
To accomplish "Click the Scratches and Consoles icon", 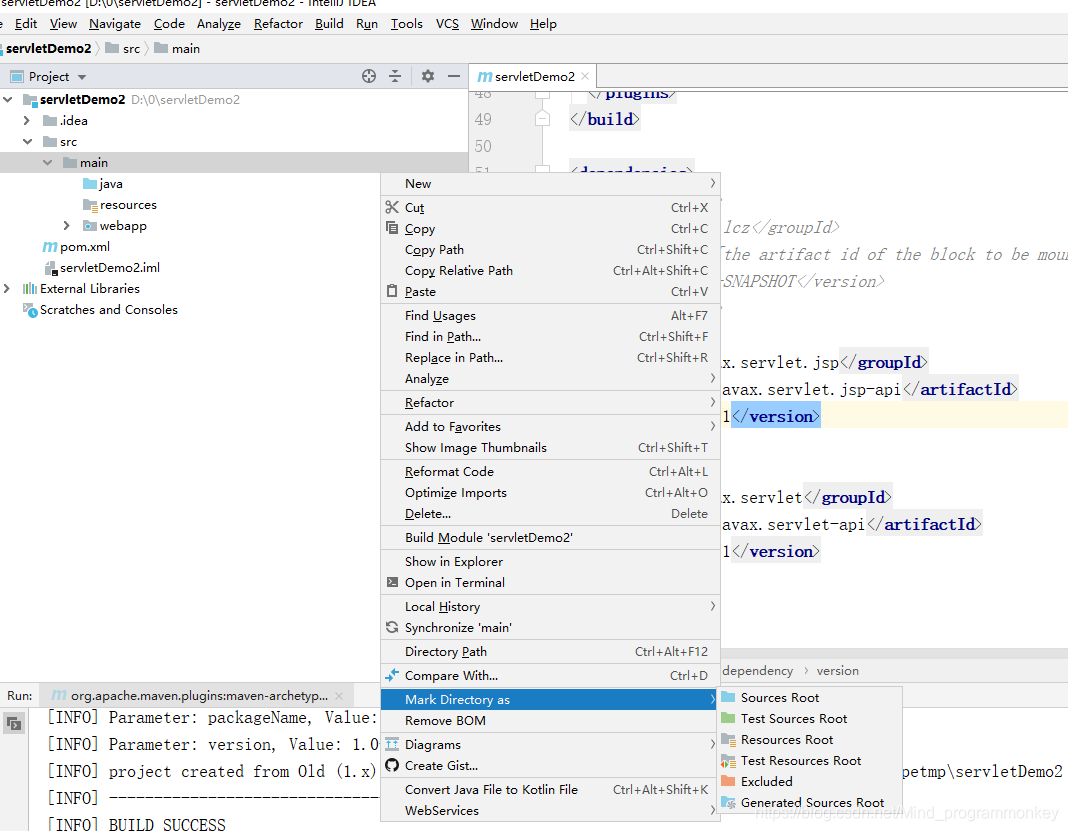I will (30, 310).
